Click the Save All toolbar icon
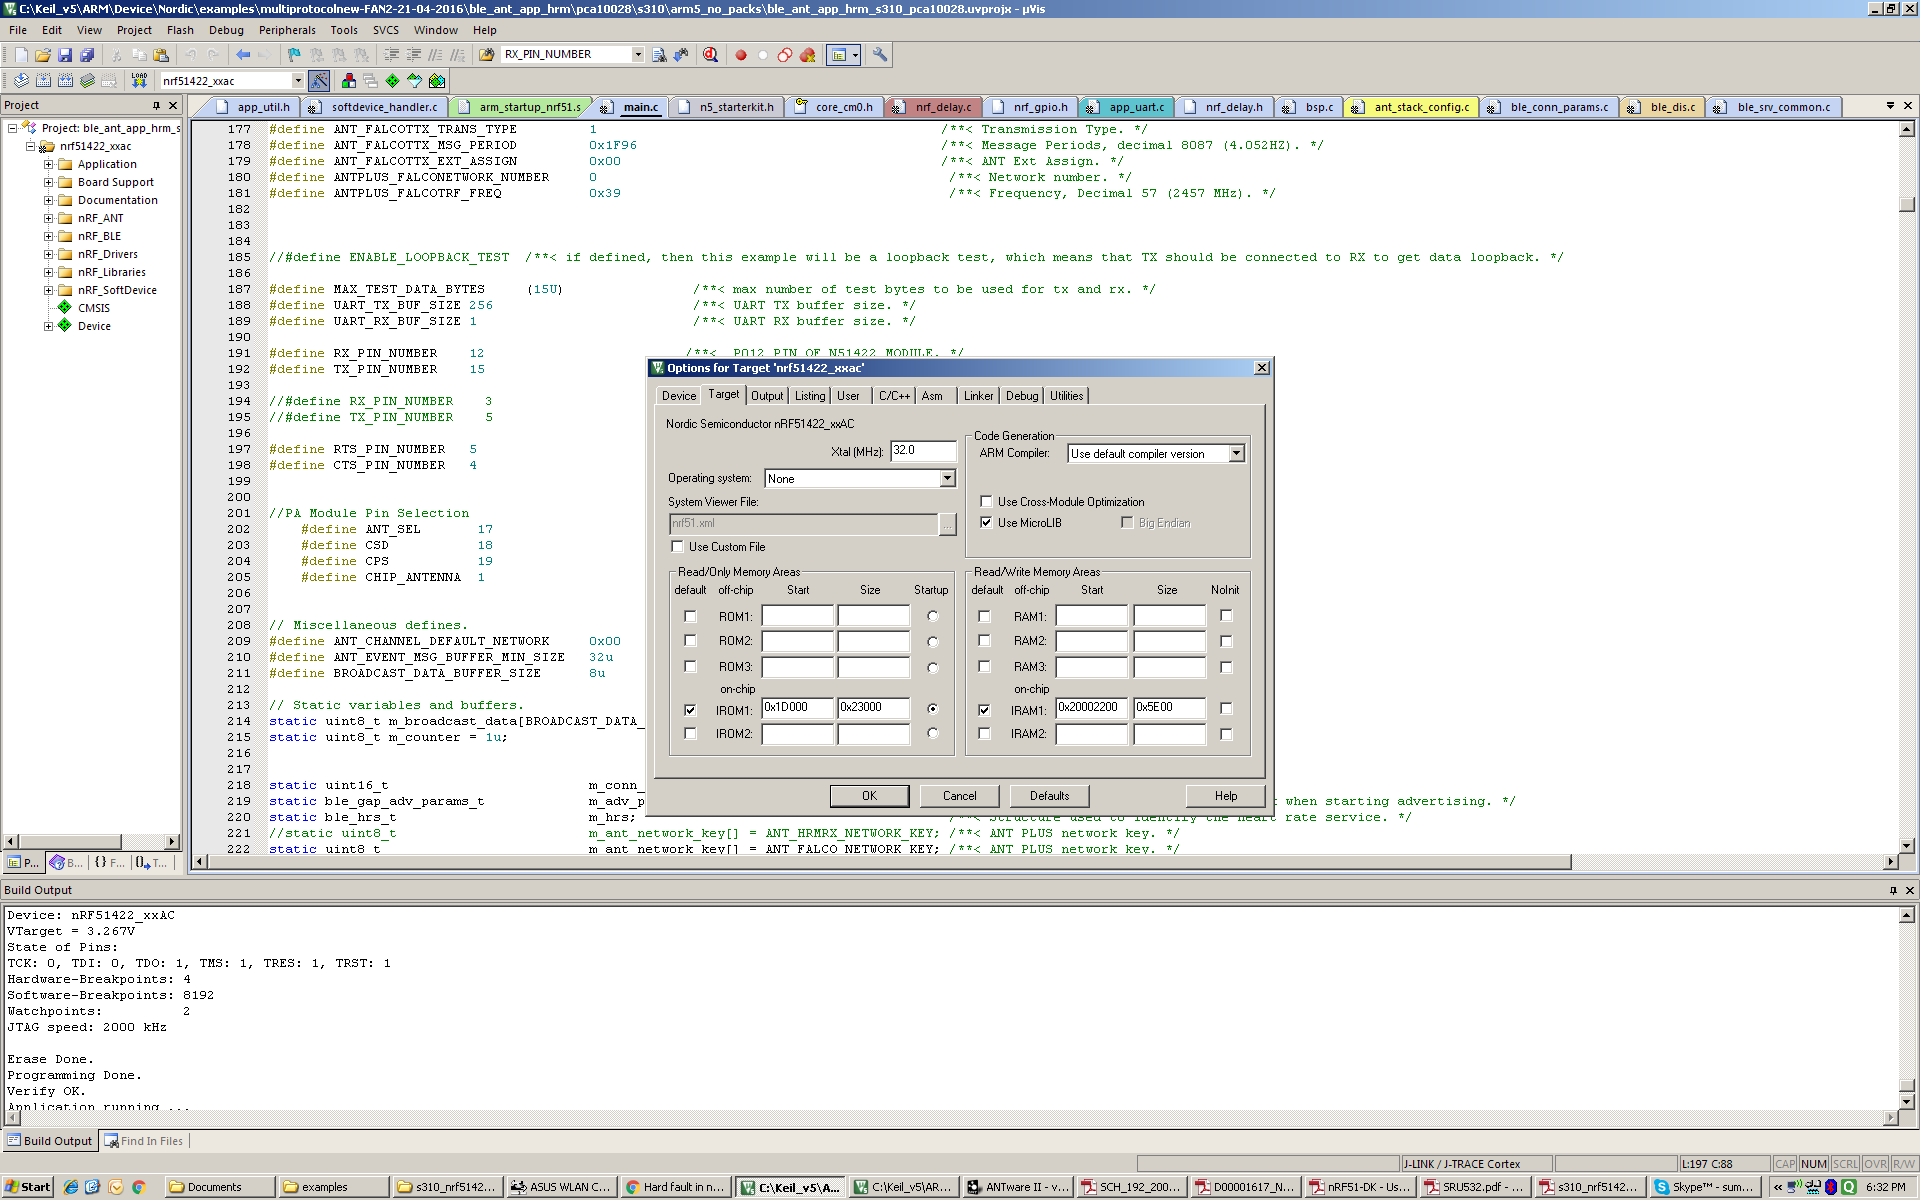This screenshot has width=1920, height=1200. [x=87, y=55]
